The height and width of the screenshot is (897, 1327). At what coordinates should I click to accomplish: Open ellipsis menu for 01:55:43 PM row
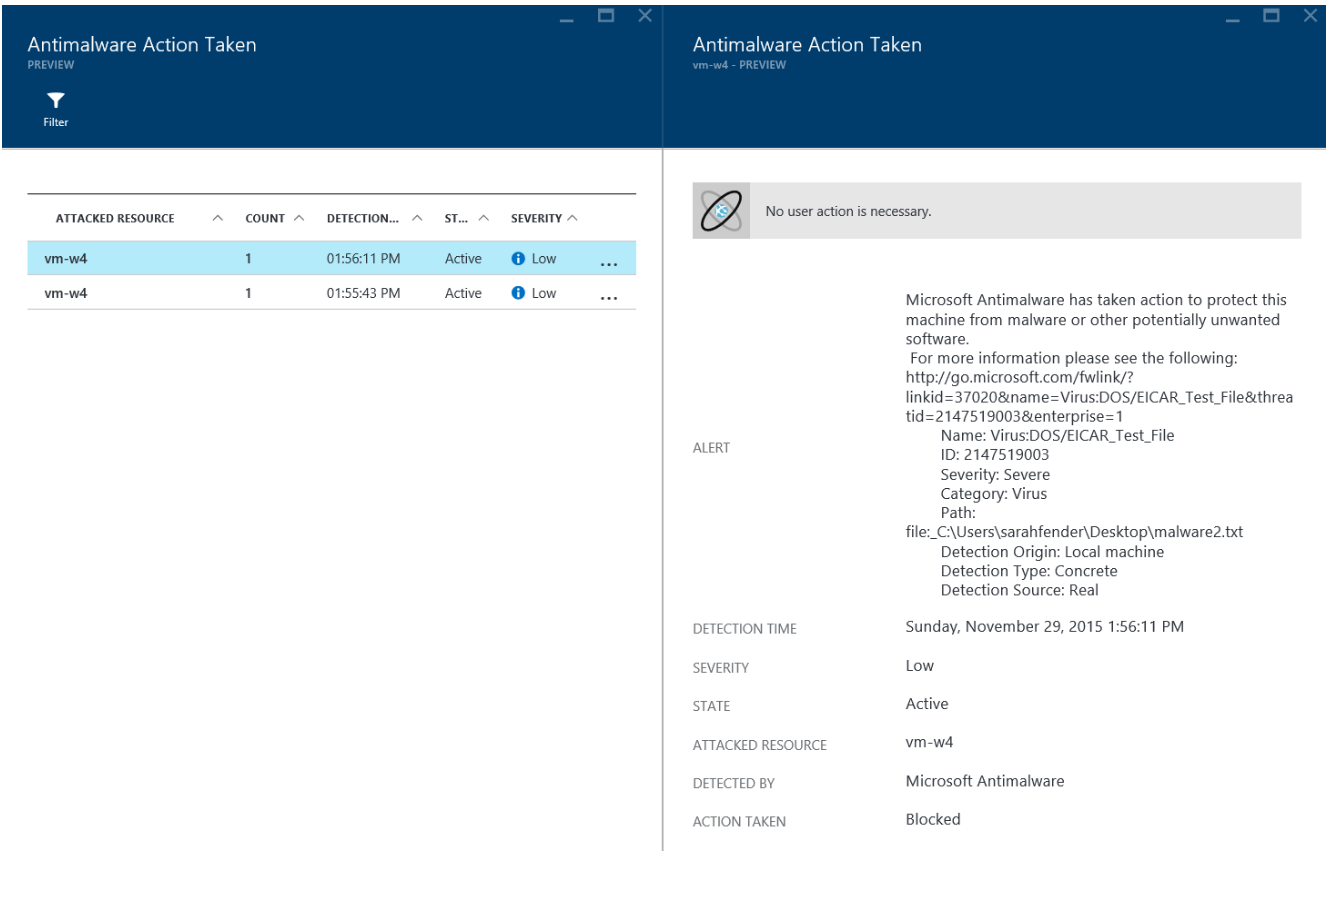click(x=609, y=298)
